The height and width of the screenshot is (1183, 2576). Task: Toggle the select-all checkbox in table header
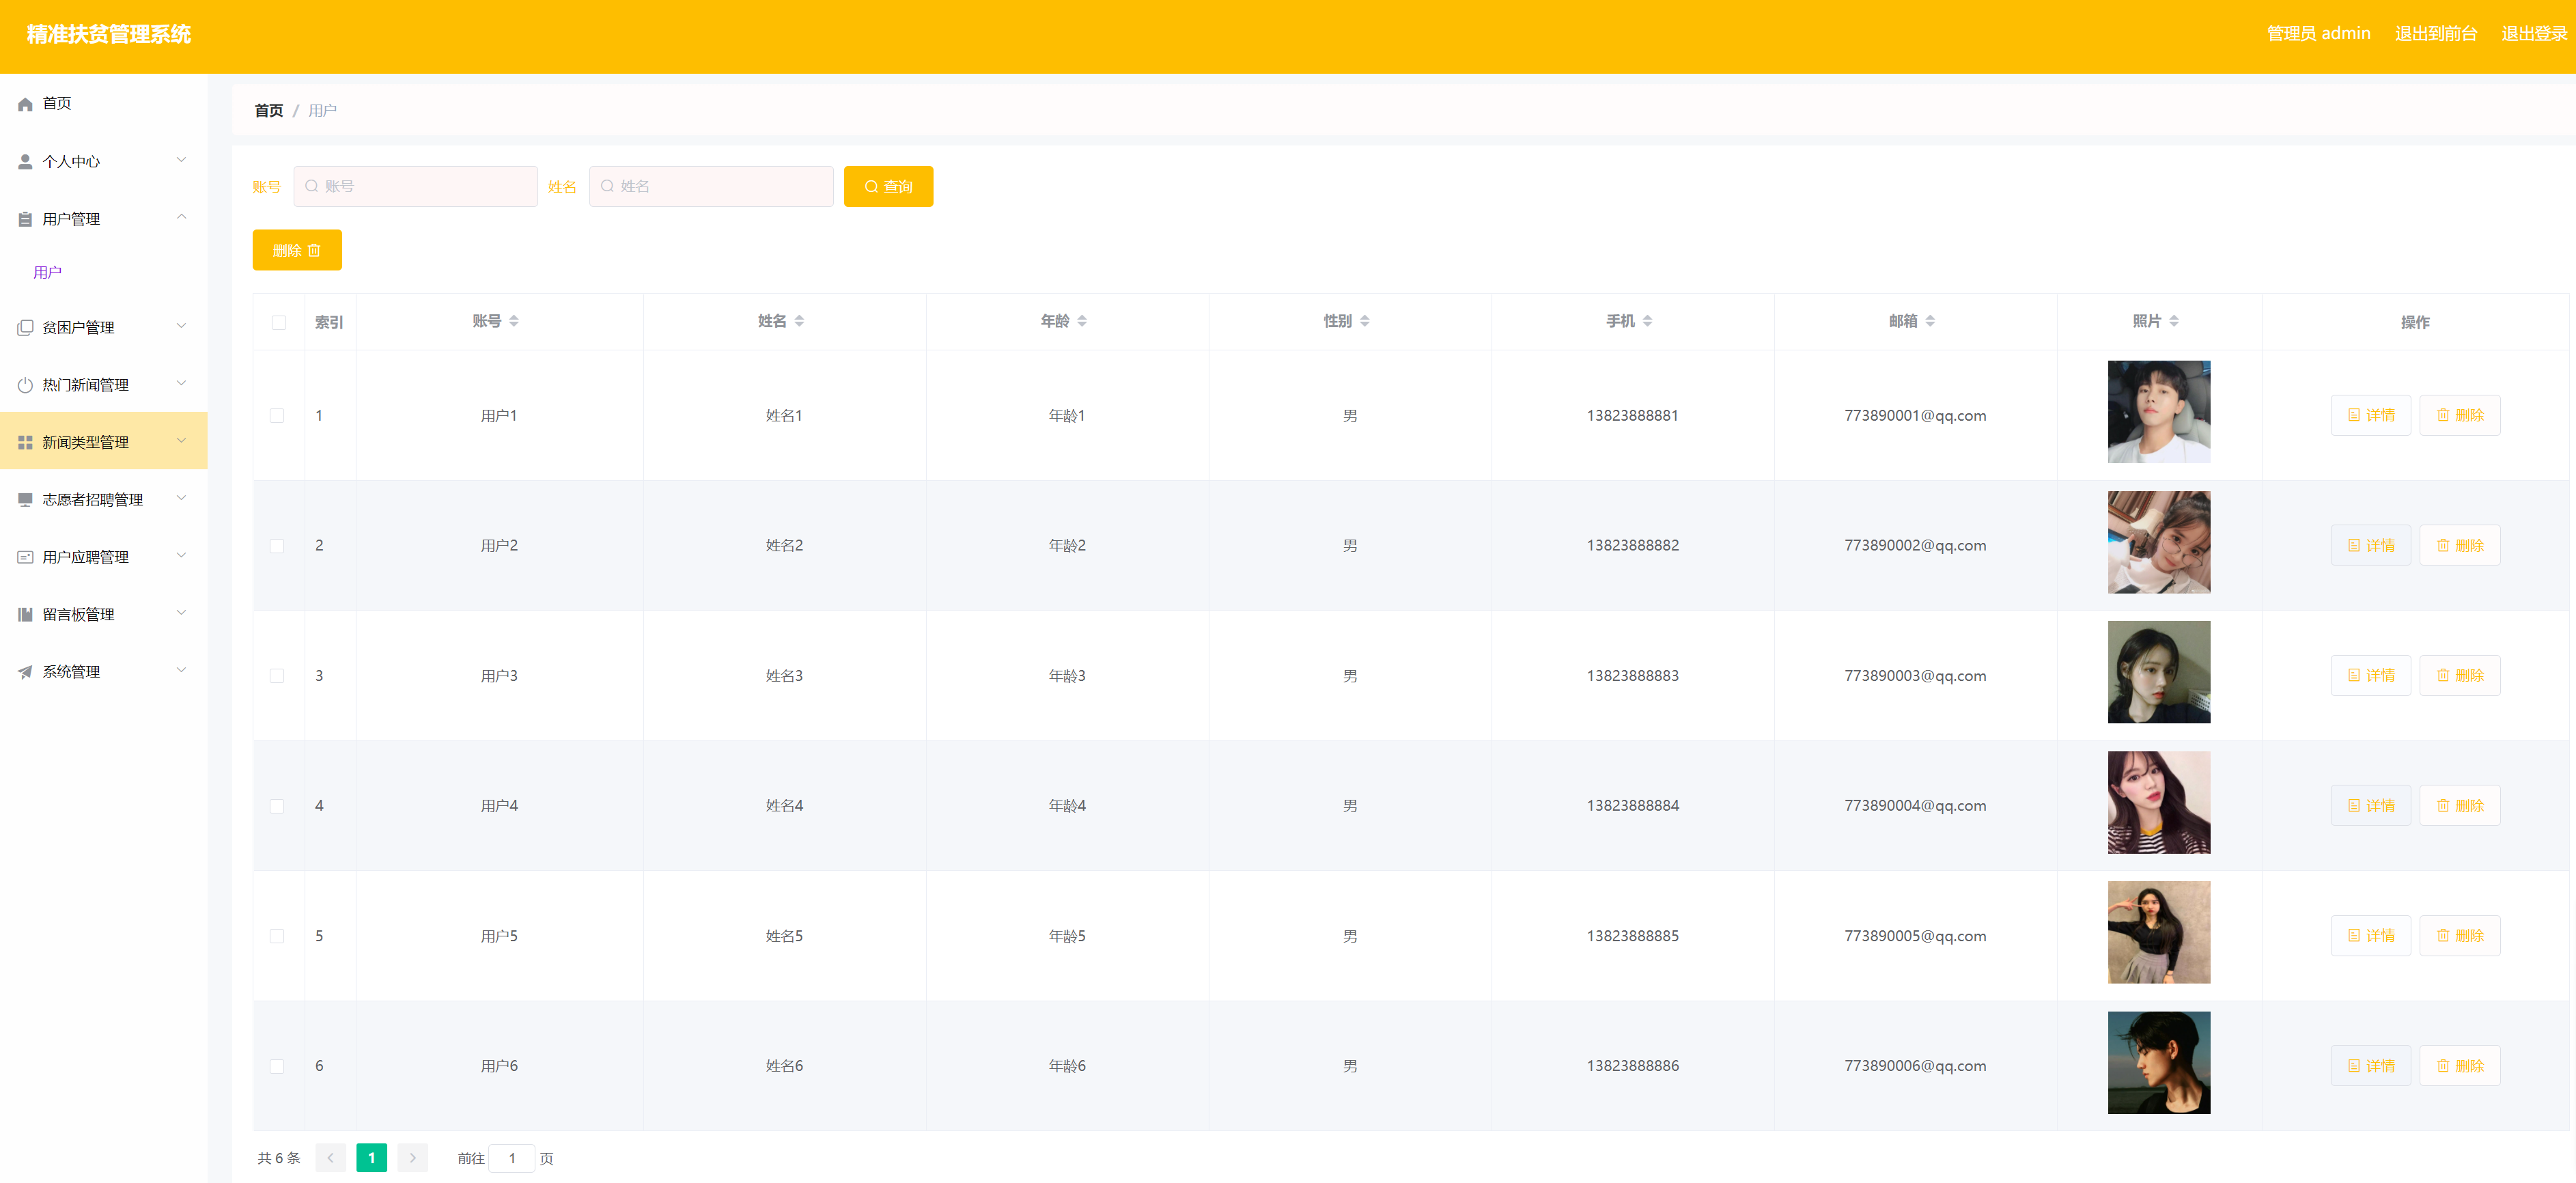pos(279,322)
